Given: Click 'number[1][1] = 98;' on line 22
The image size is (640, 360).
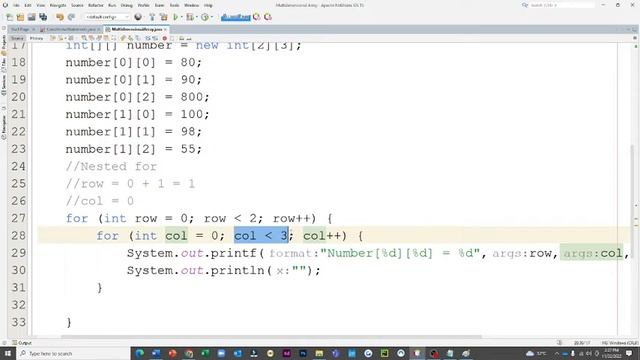Looking at the screenshot, I should [133, 132].
